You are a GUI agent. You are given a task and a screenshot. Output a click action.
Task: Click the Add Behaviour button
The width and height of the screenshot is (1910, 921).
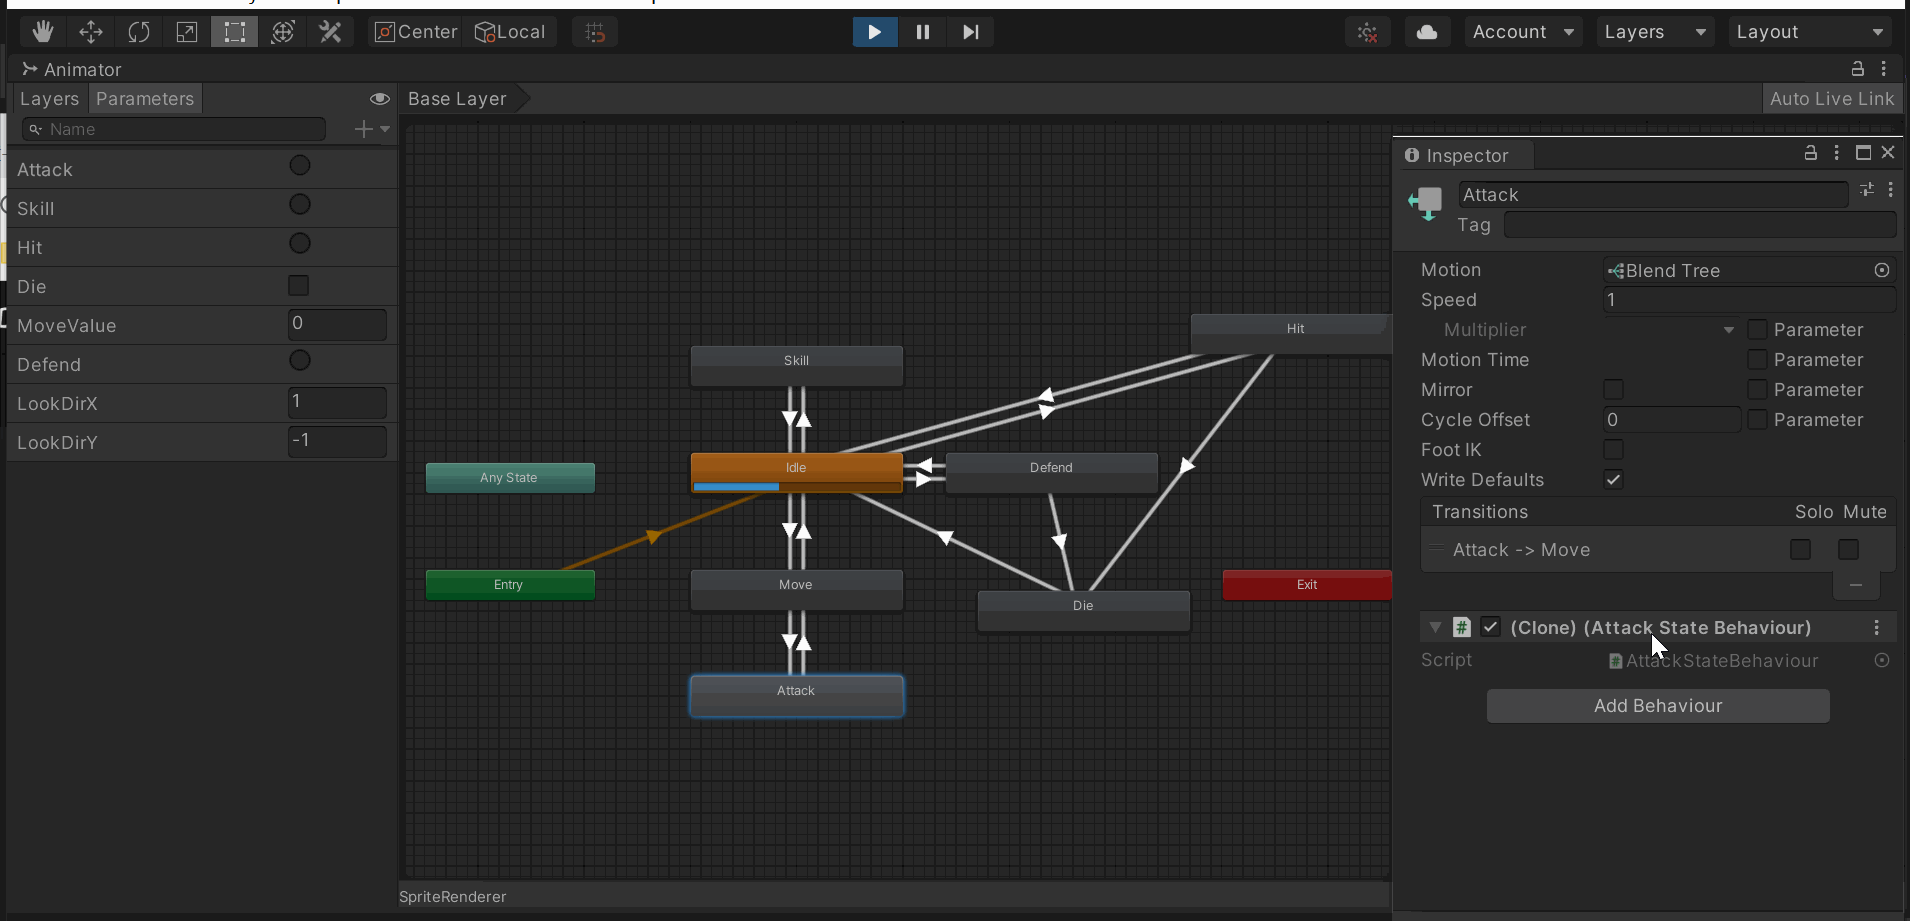1658,706
